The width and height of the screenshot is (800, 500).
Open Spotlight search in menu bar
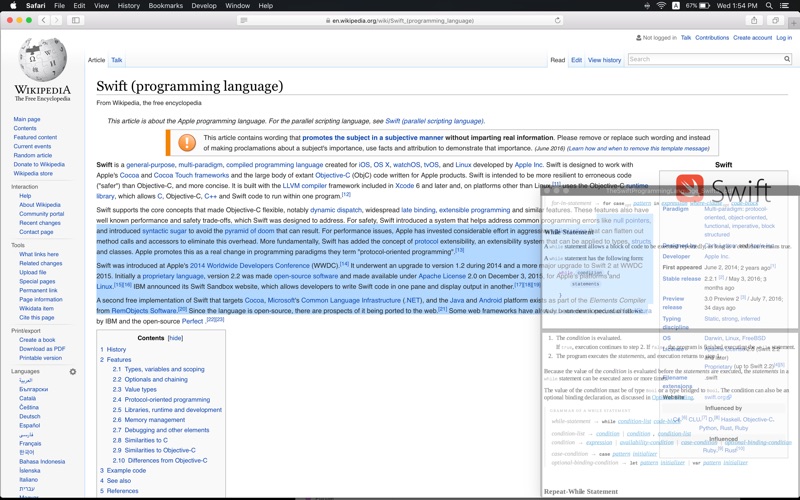pyautogui.click(x=769, y=6)
